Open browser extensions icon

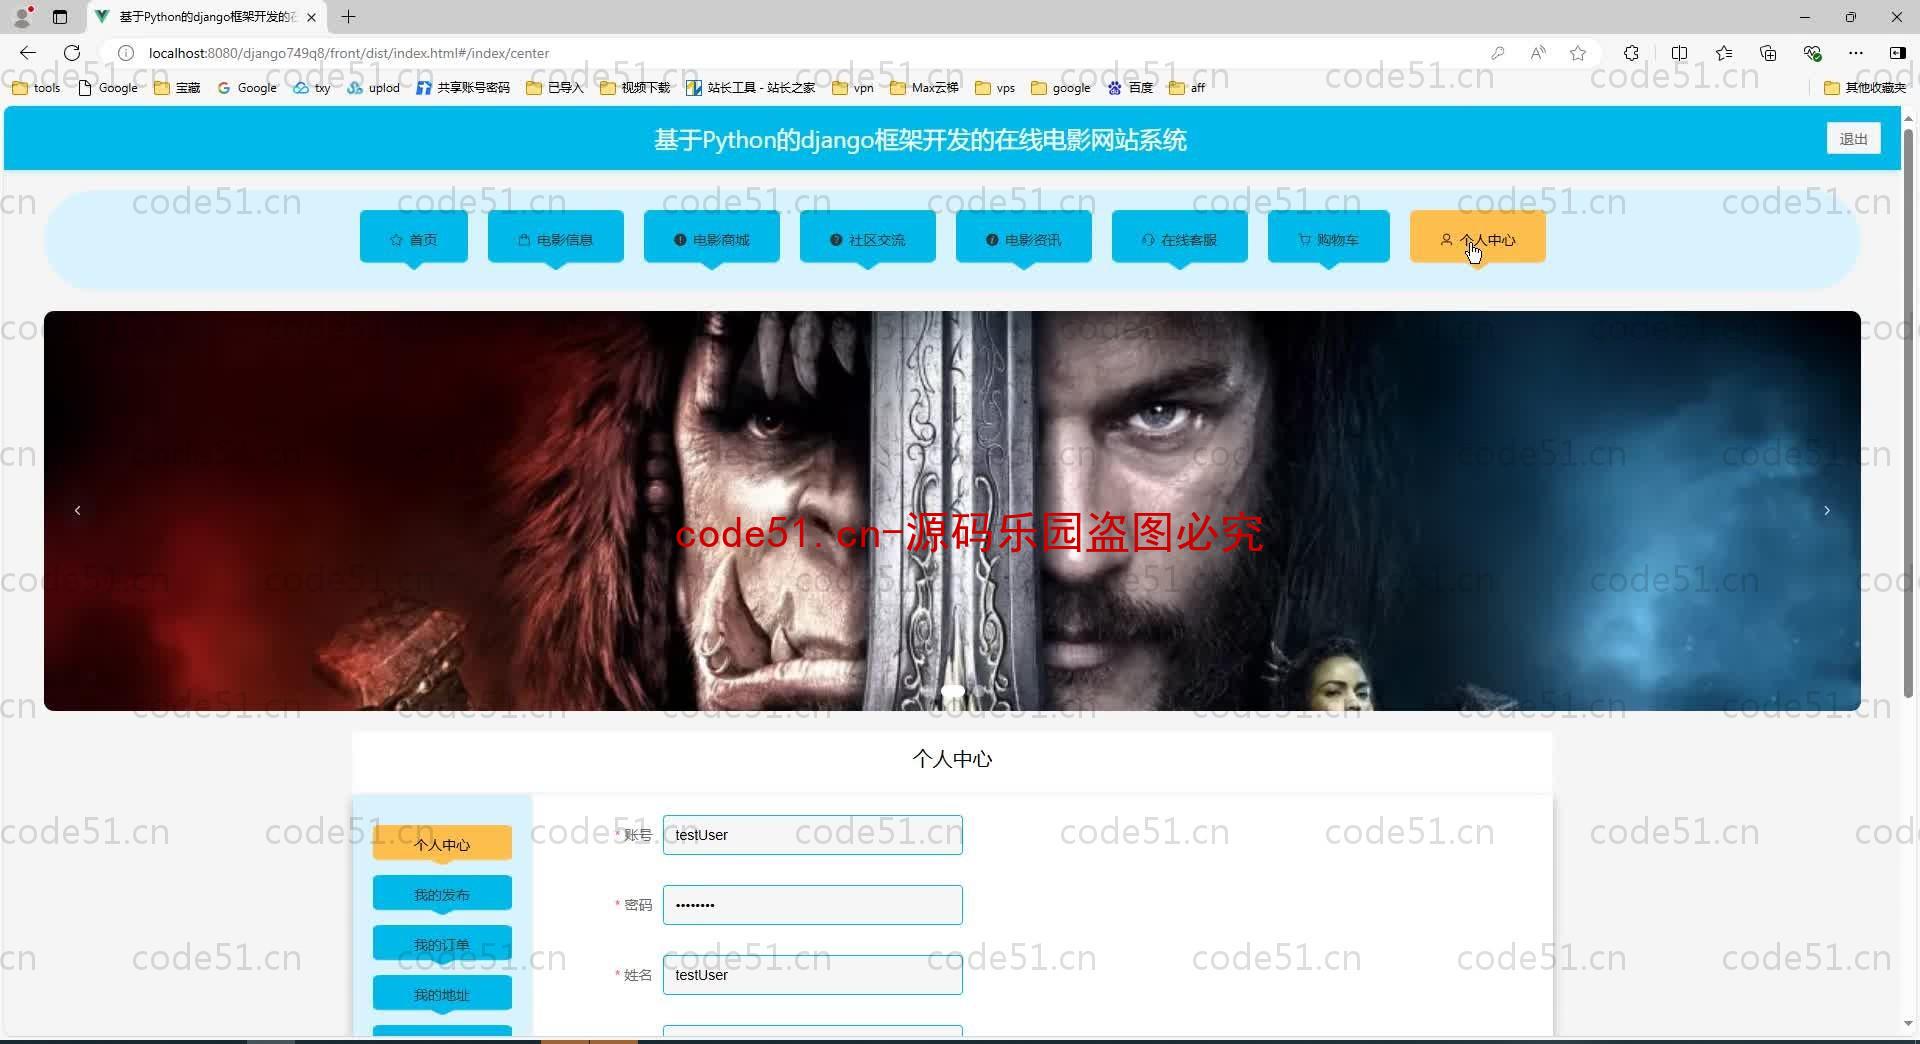pyautogui.click(x=1631, y=53)
